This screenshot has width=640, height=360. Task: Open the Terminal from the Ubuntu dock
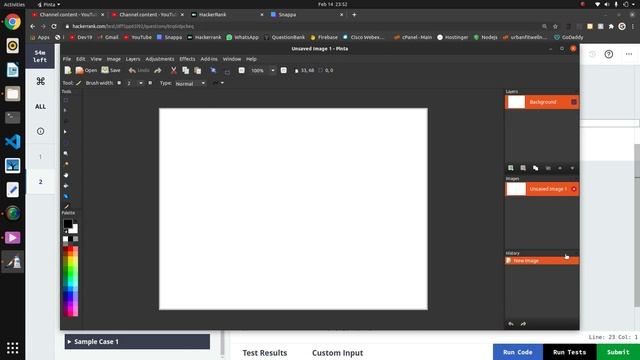pos(13,118)
